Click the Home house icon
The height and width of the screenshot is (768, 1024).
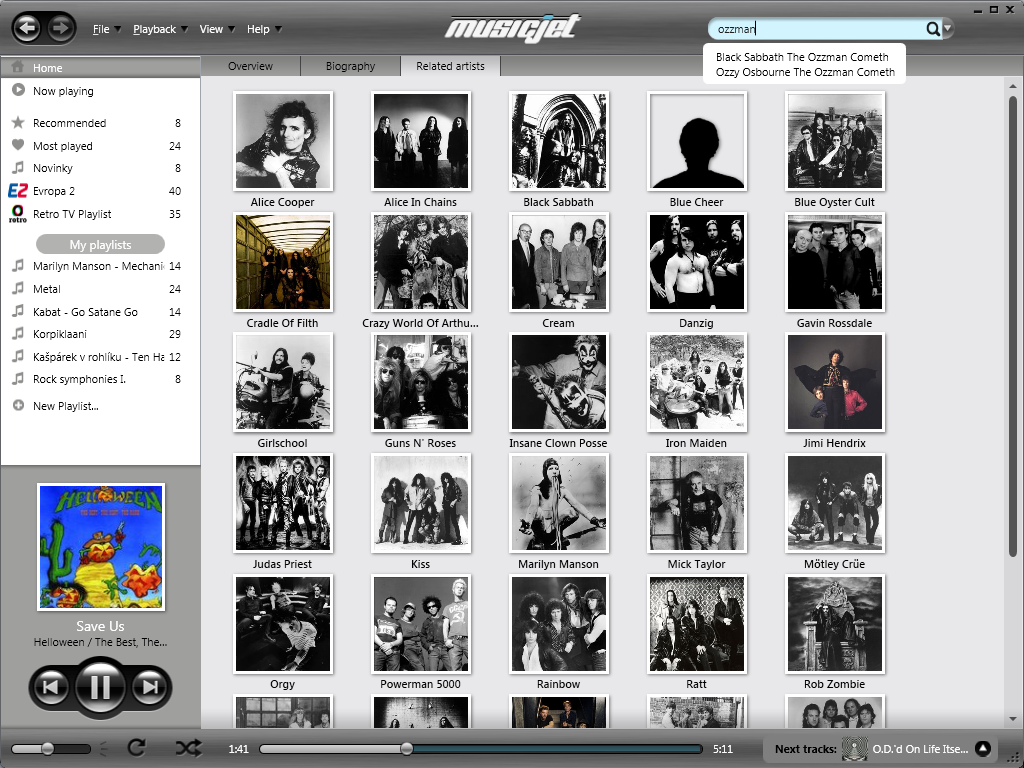(18, 67)
